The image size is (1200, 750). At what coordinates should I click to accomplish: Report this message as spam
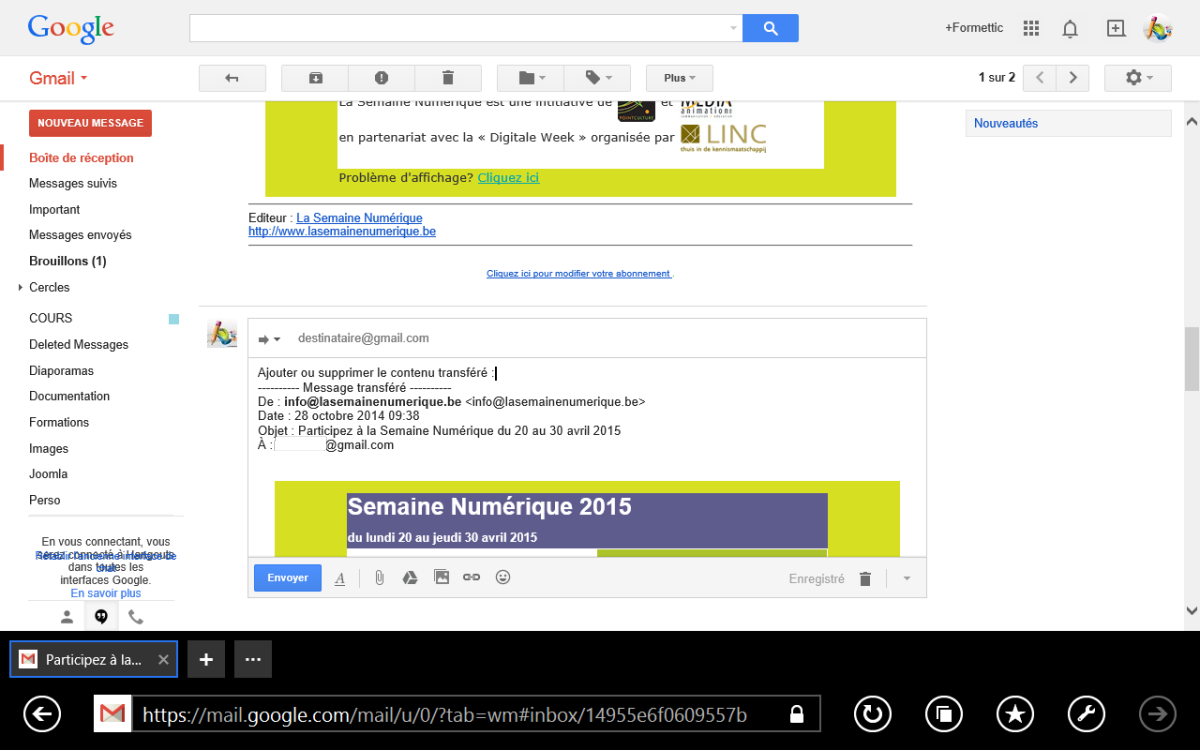pyautogui.click(x=381, y=78)
